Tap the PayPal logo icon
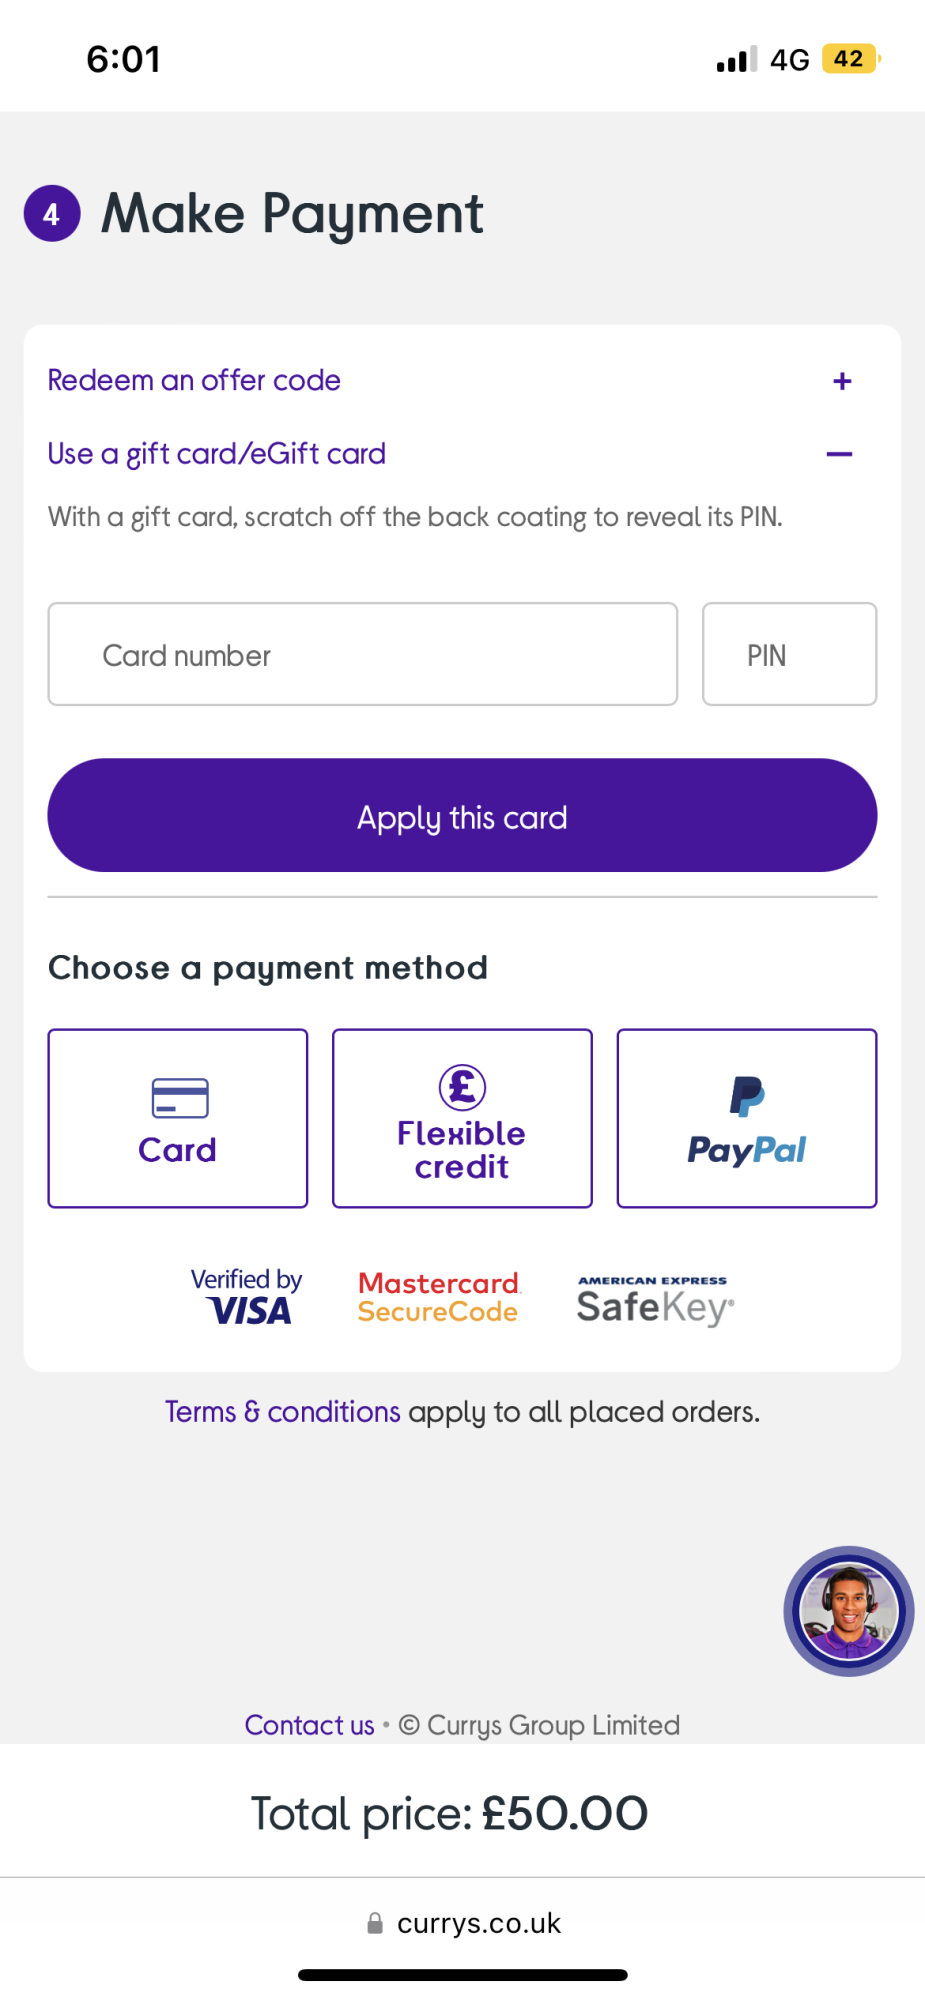Viewport: 925px width, 2000px height. pyautogui.click(x=747, y=1096)
